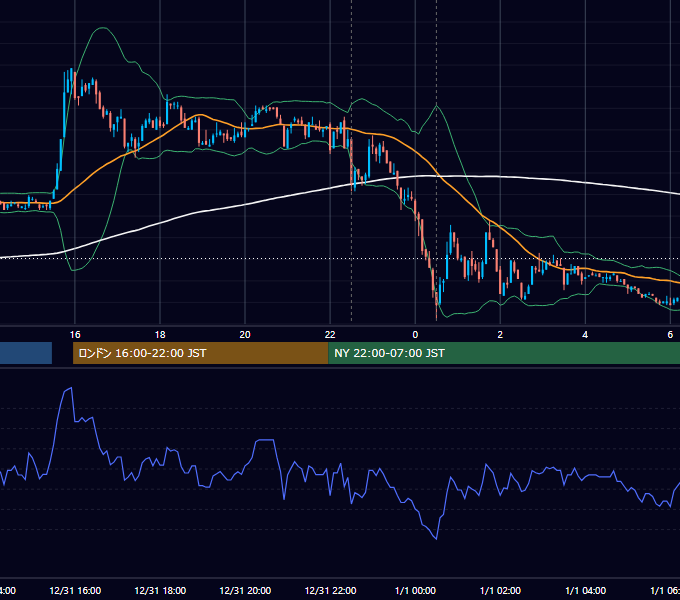This screenshot has width=680, height=600.
Task: Click the 22 hour label on the price chart axis
Action: click(330, 334)
